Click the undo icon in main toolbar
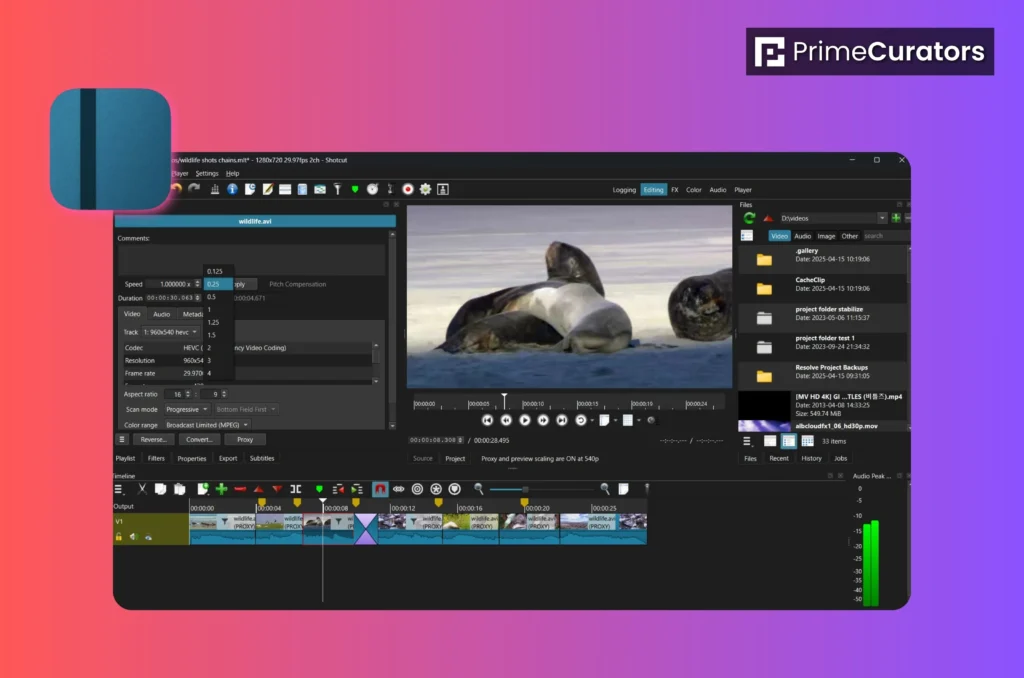Screen dimensions: 1024x678 pos(176,189)
